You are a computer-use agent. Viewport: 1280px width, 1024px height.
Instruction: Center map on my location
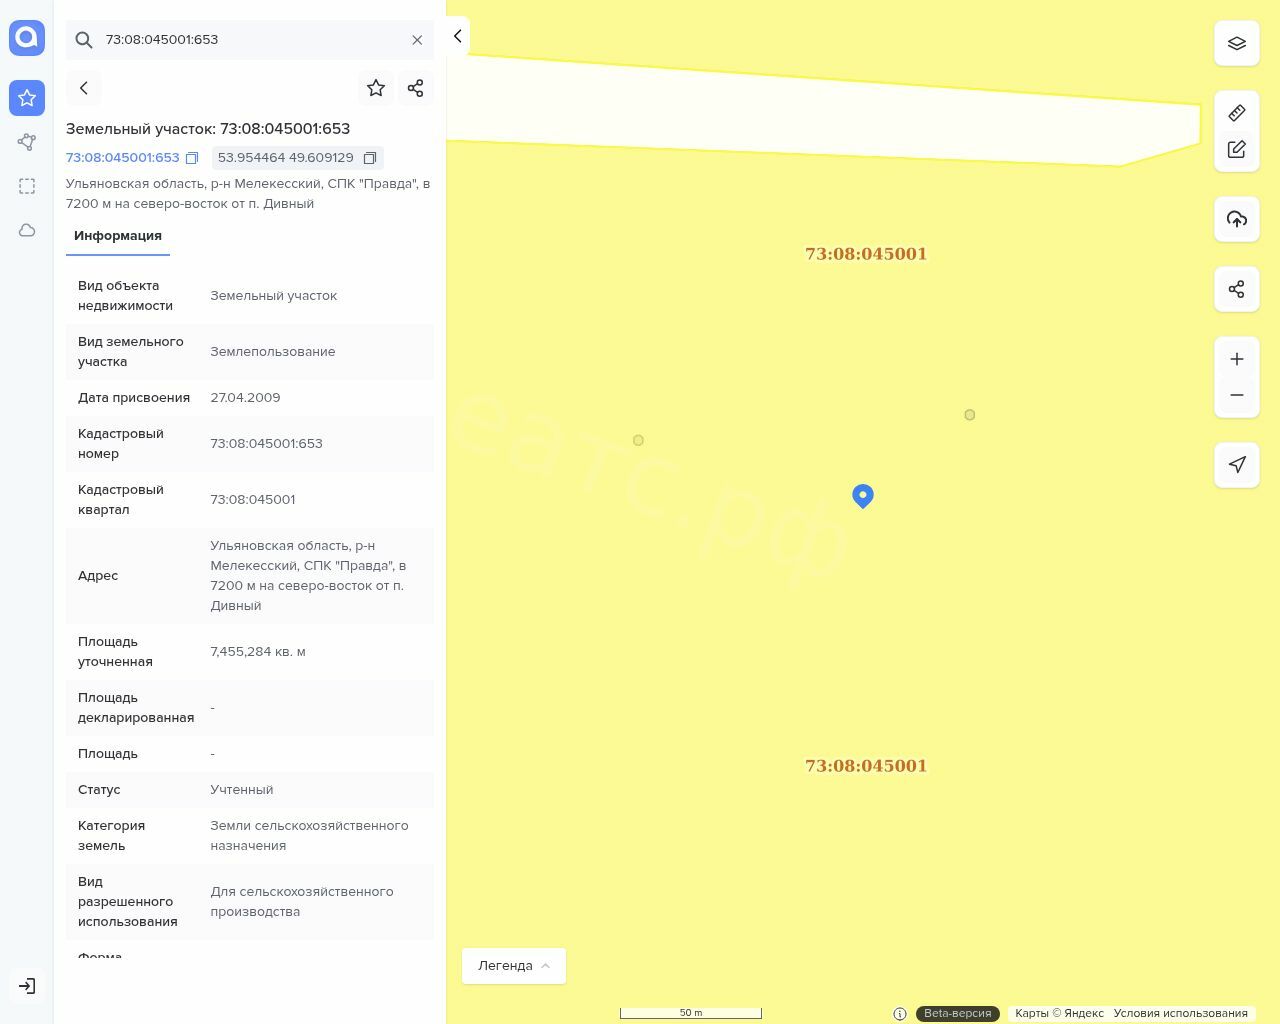click(x=1237, y=465)
